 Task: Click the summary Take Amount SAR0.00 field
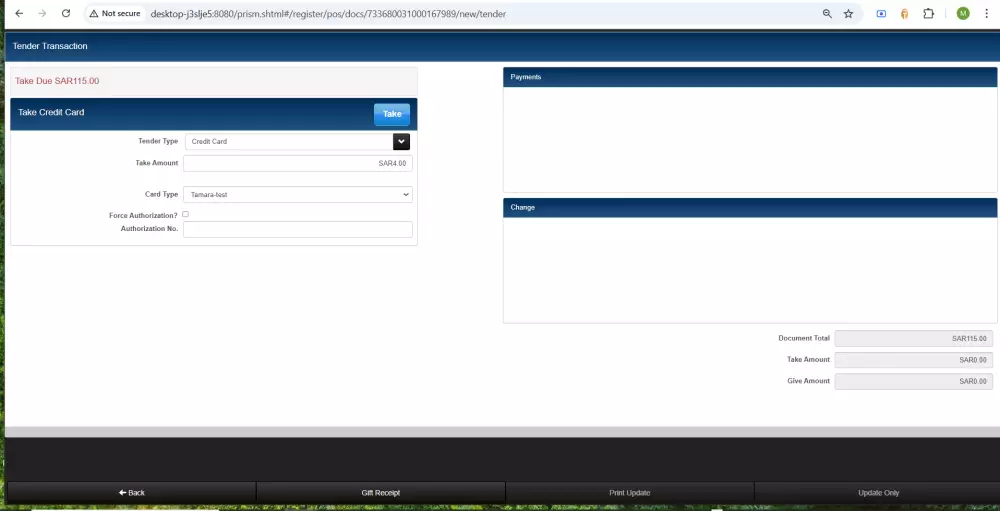(x=913, y=360)
